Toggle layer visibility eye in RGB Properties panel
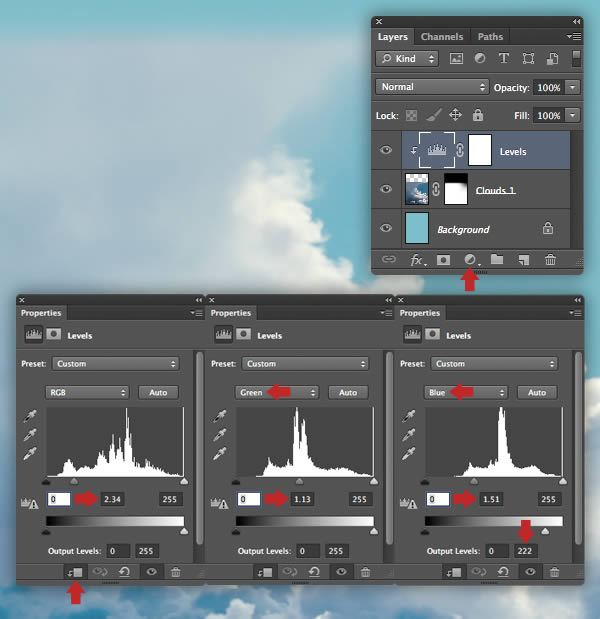600x619 pixels. tap(152, 572)
